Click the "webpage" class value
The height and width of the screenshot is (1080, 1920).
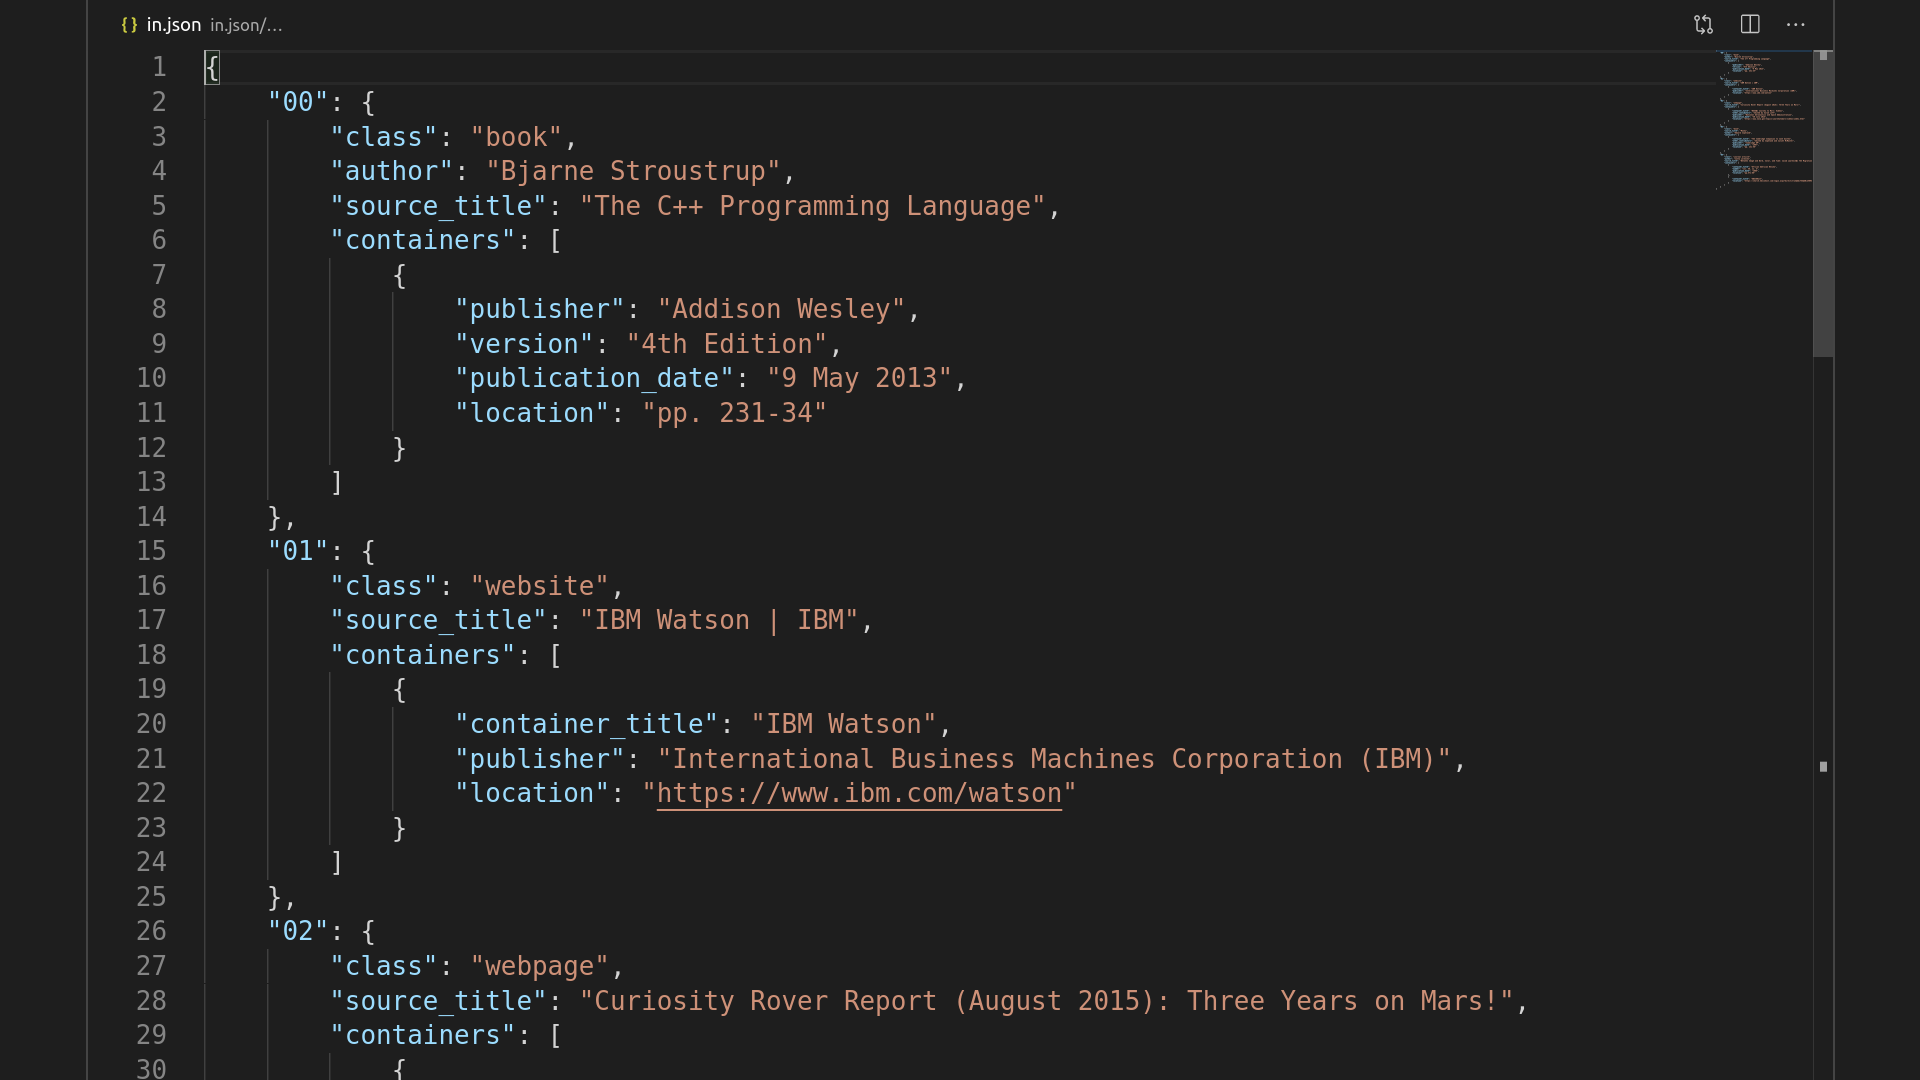(x=540, y=966)
